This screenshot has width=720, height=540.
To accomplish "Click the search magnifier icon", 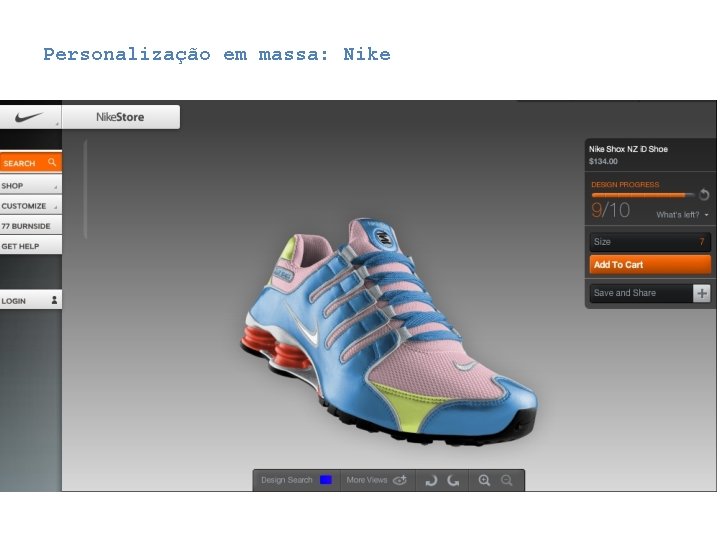I will tap(52, 162).
